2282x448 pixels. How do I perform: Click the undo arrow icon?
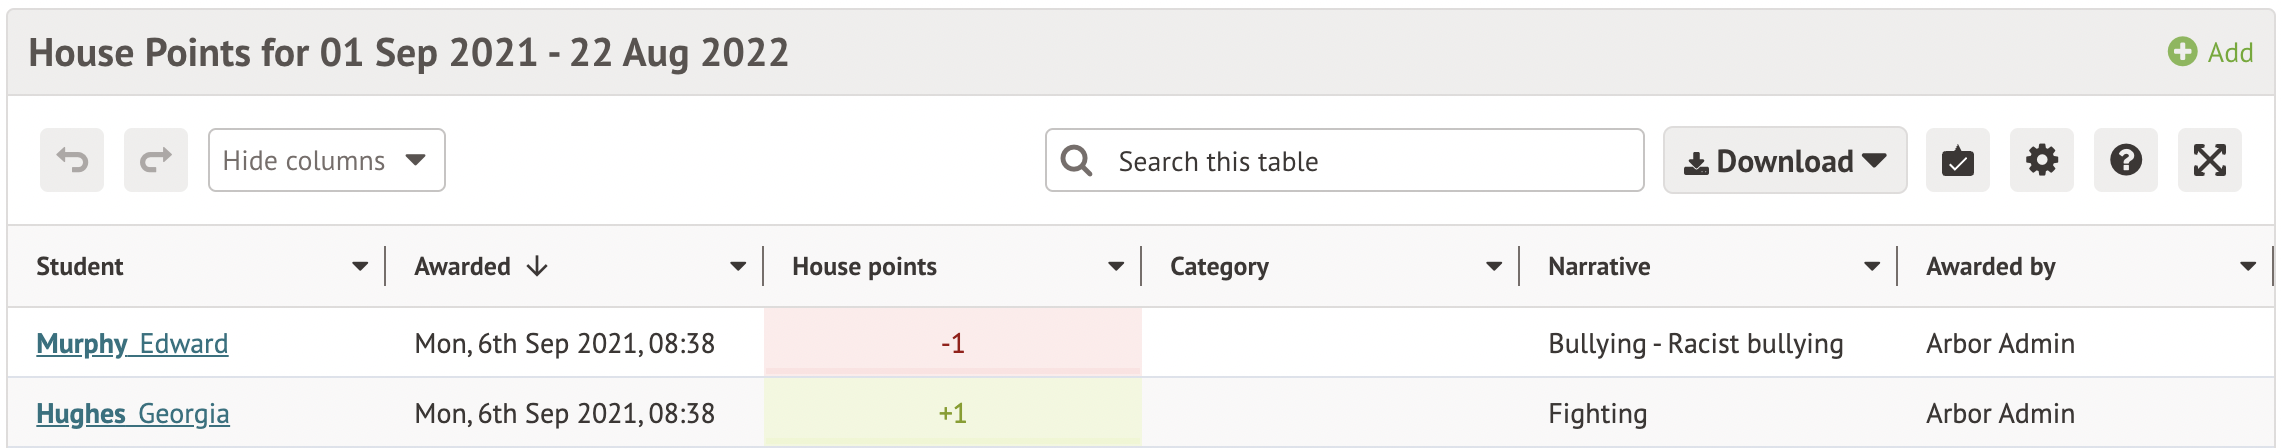(x=72, y=160)
